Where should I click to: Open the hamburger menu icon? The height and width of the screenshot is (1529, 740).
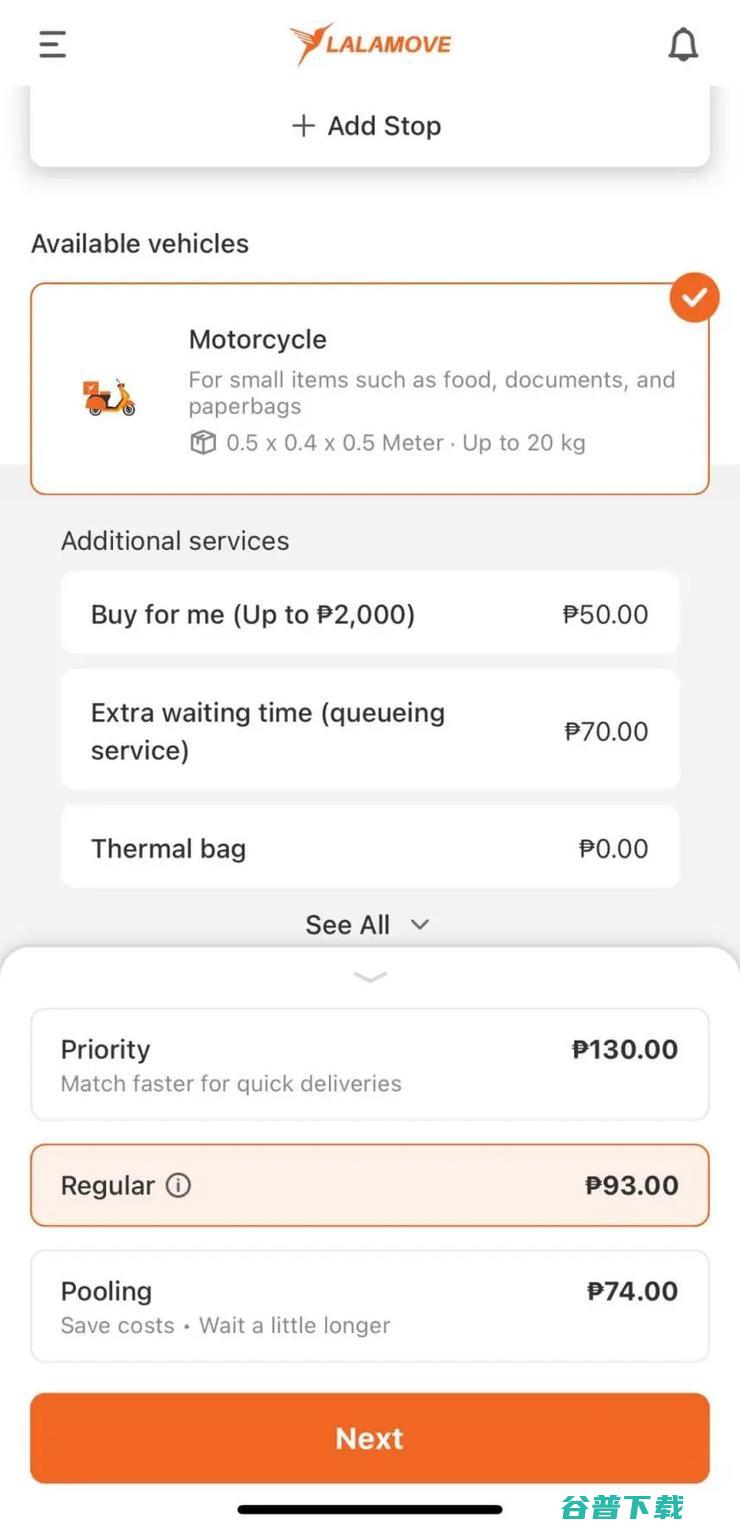coord(52,44)
